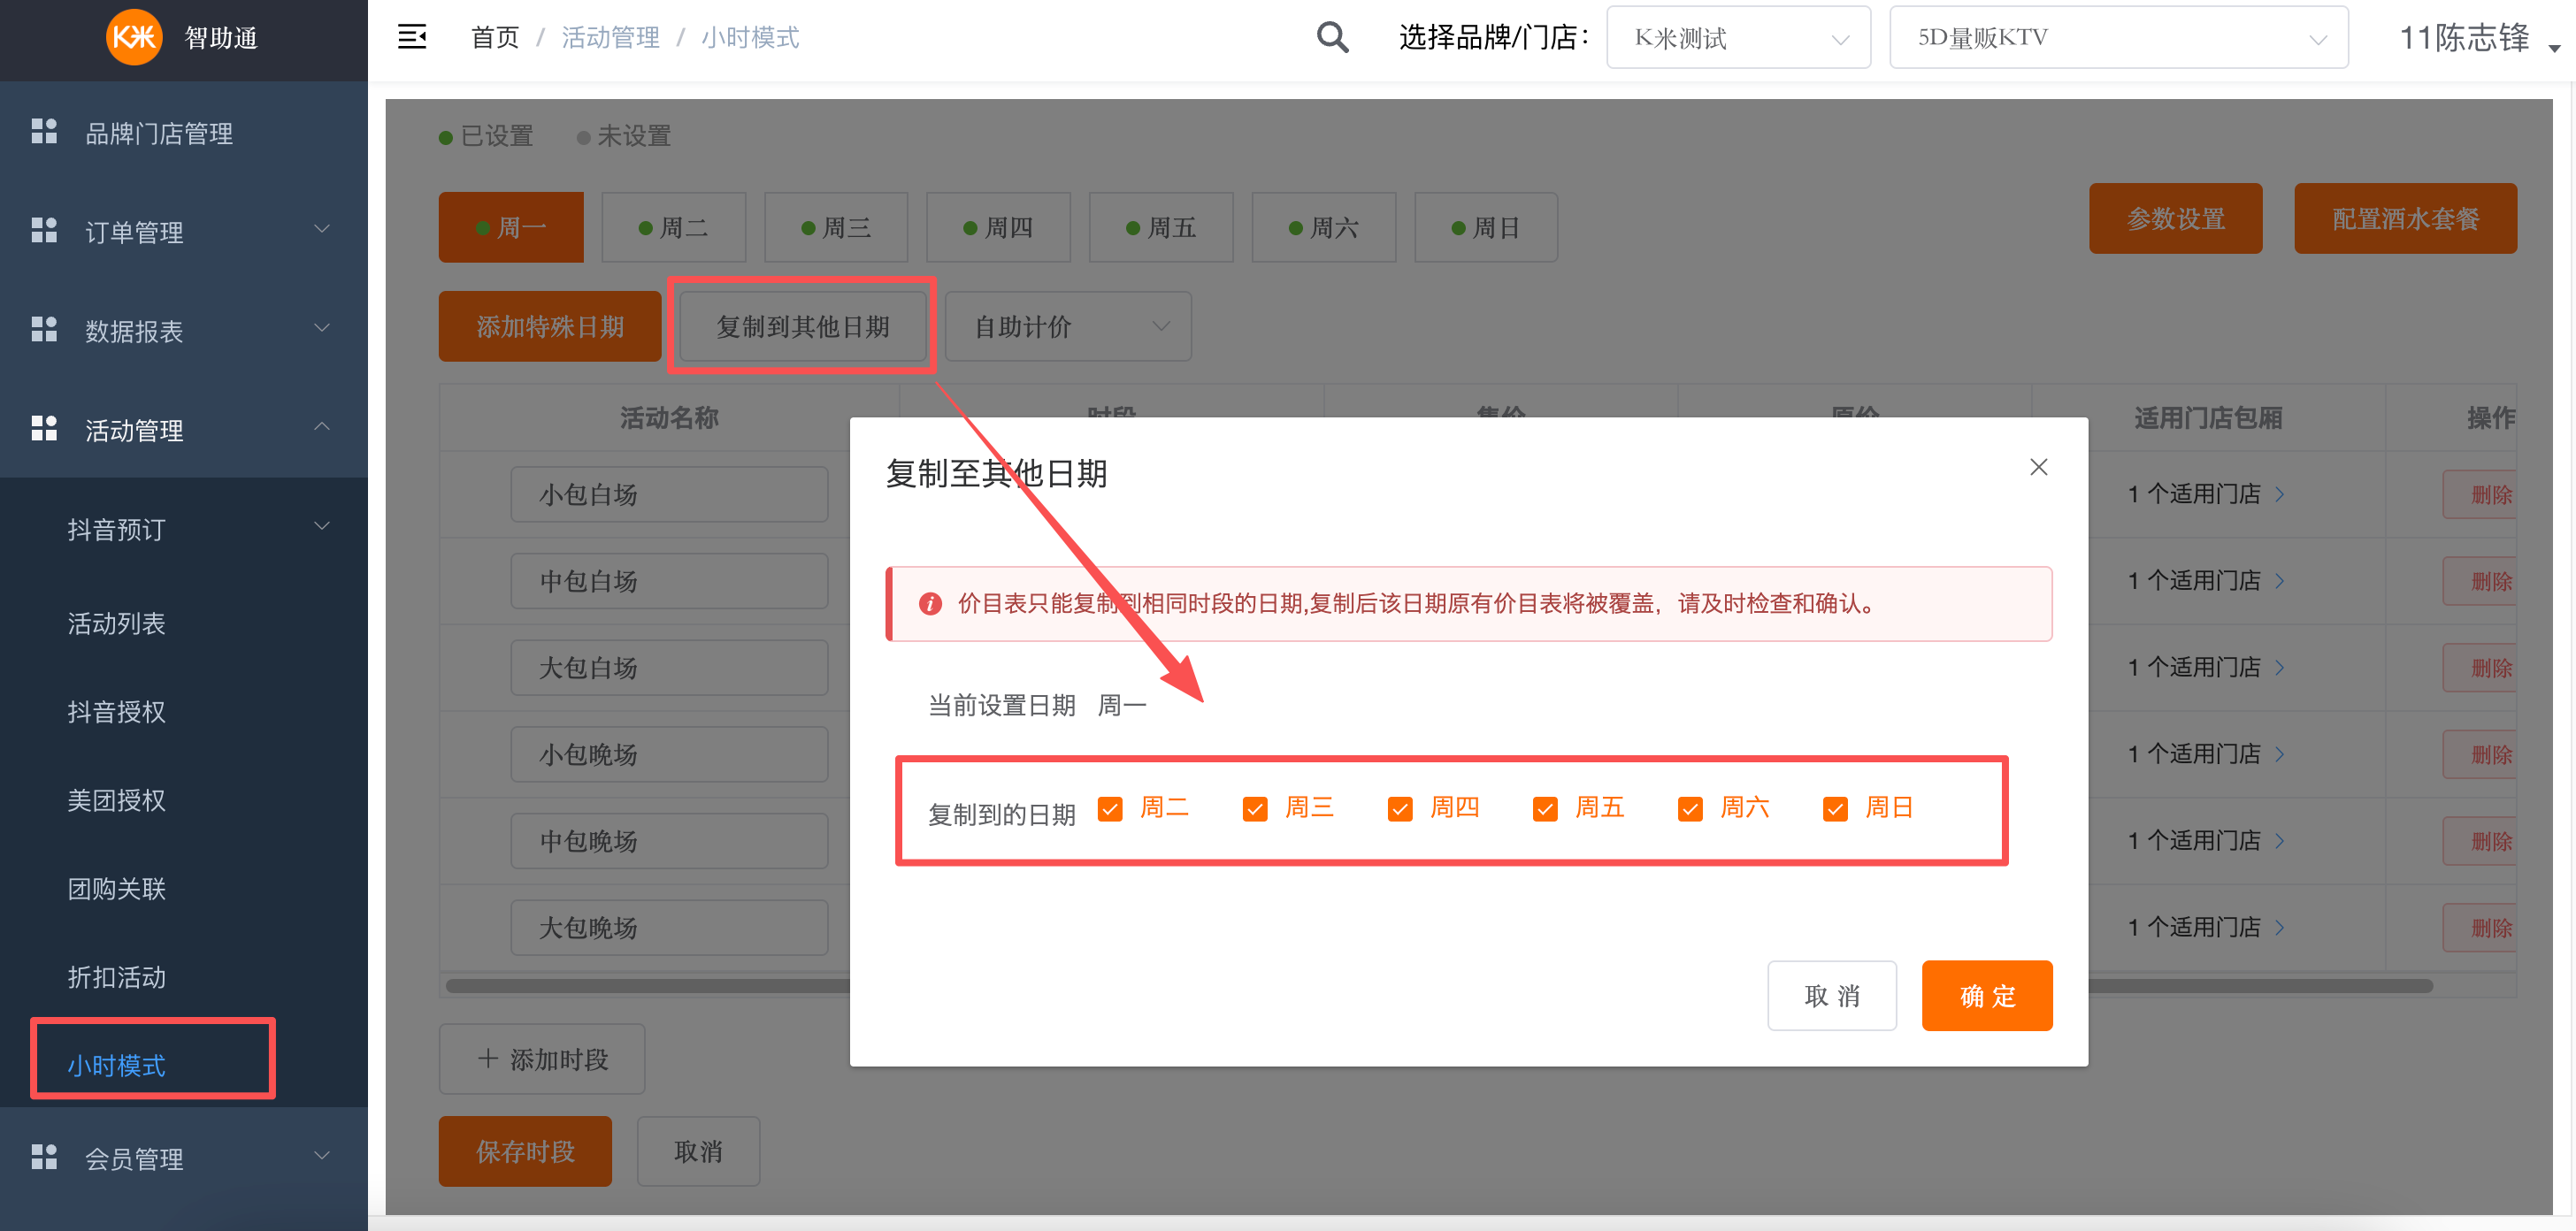Open the 自助计价 dropdown
Screen dimensions: 2576x1231
click(x=1068, y=326)
